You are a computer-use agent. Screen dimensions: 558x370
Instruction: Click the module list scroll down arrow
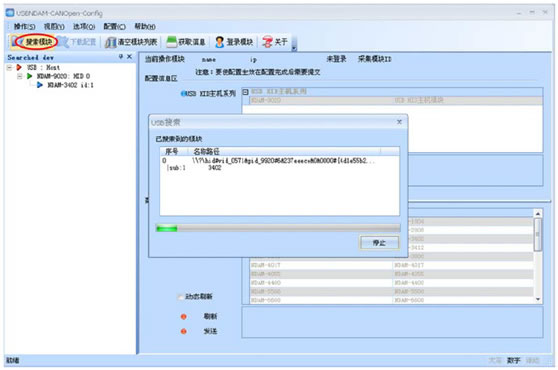click(538, 300)
